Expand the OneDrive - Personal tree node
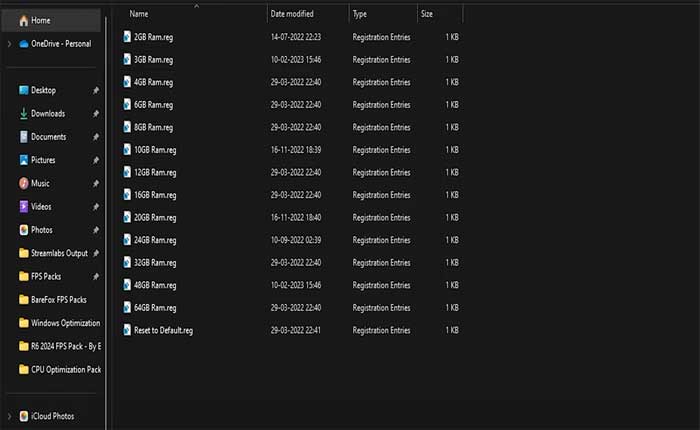 click(9, 43)
